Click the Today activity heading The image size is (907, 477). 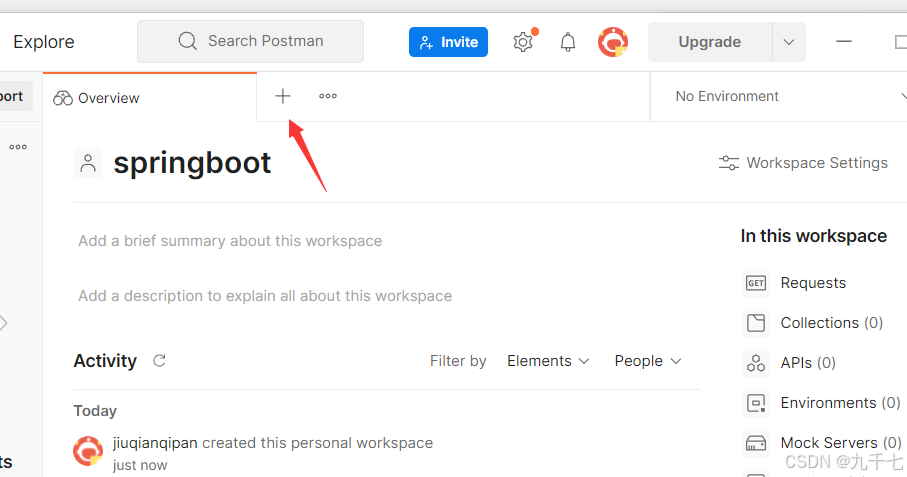[95, 411]
